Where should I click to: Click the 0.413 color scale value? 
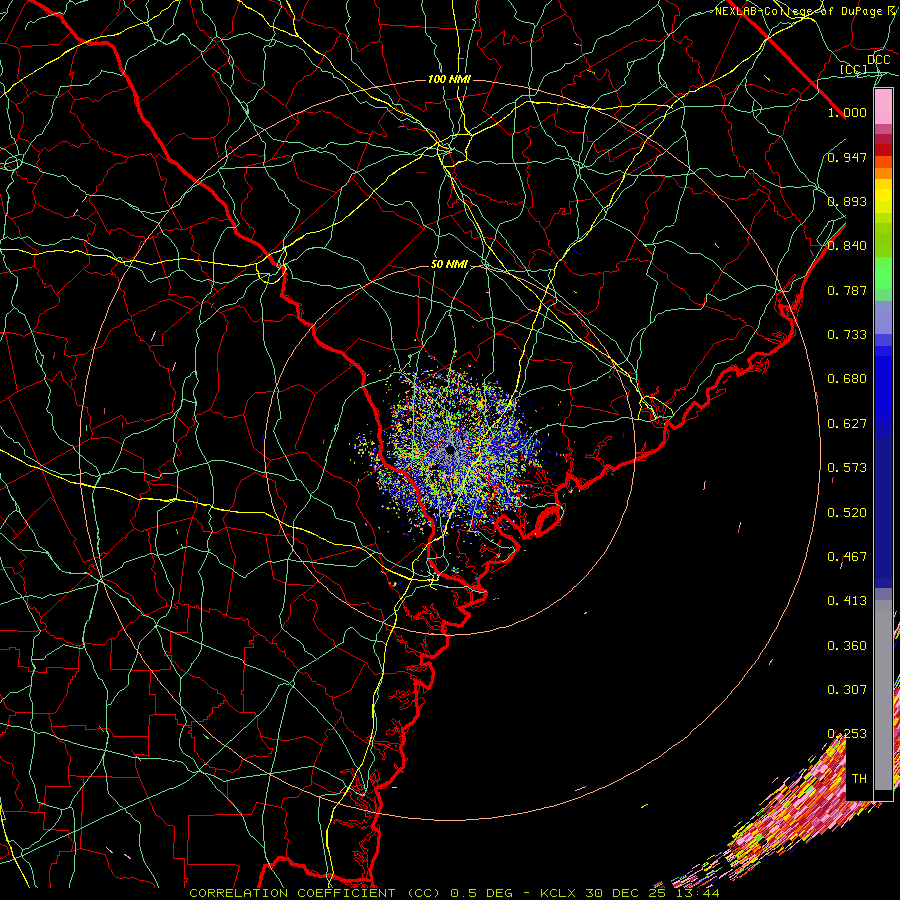pos(847,601)
